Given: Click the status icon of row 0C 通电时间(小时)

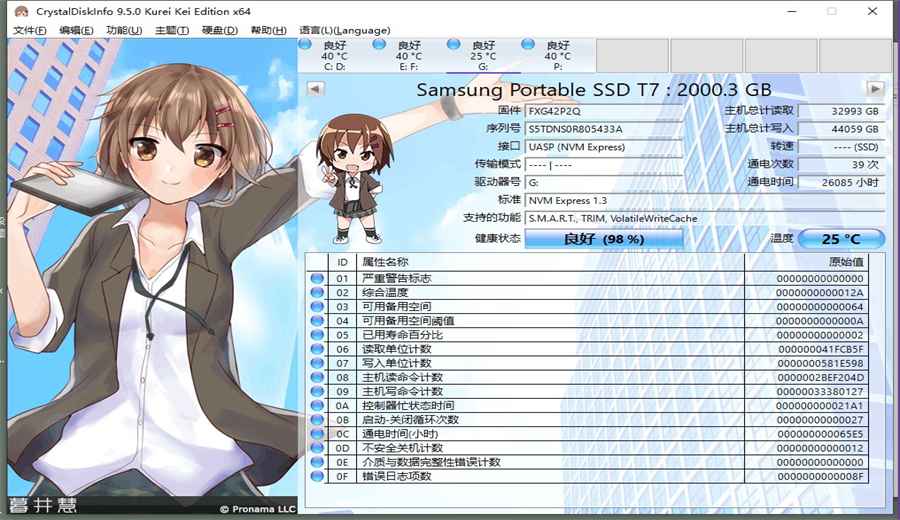Looking at the screenshot, I should click(317, 433).
